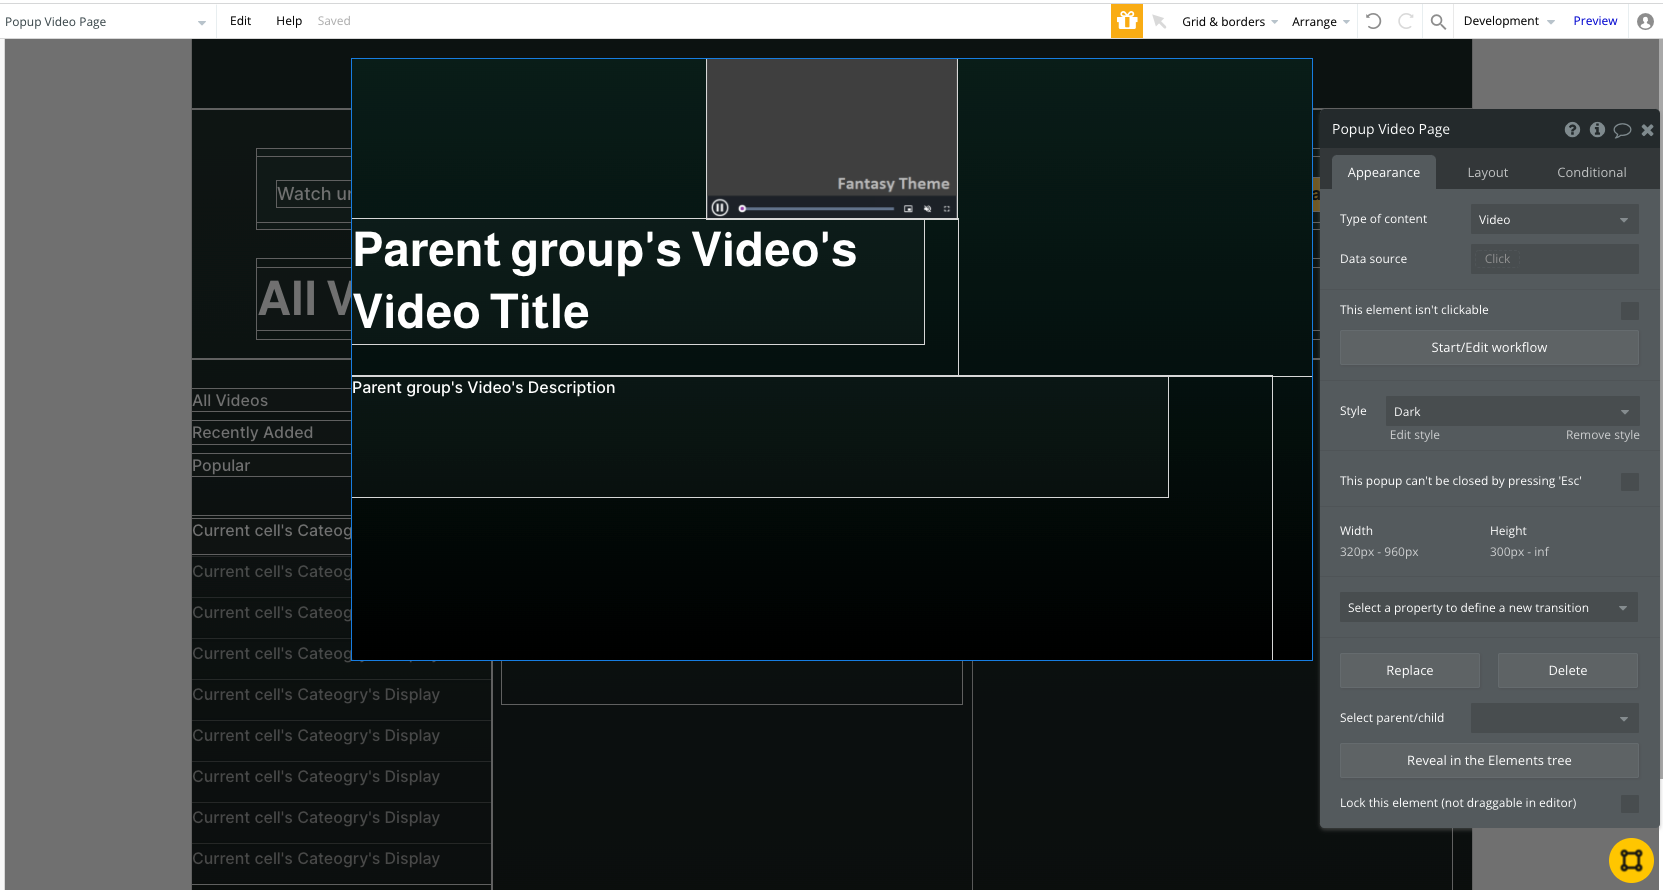Open the Select parent/child dropdown
Viewport: 1663px width, 890px height.
(x=1554, y=718)
